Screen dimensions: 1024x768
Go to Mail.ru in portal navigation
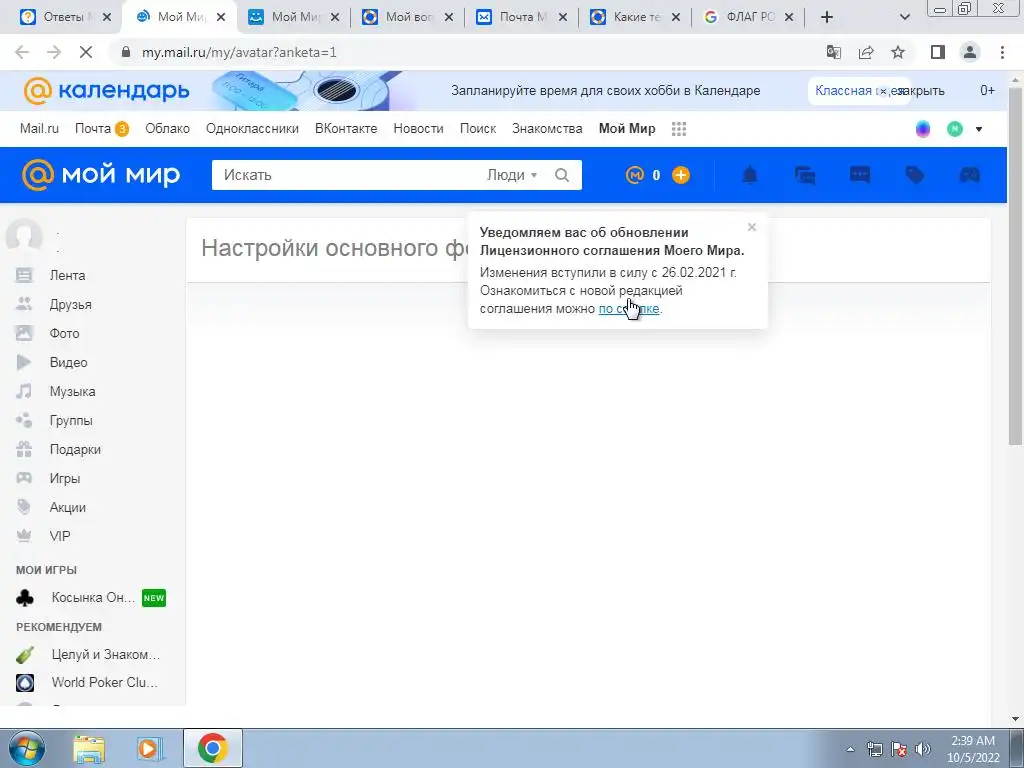pos(39,129)
